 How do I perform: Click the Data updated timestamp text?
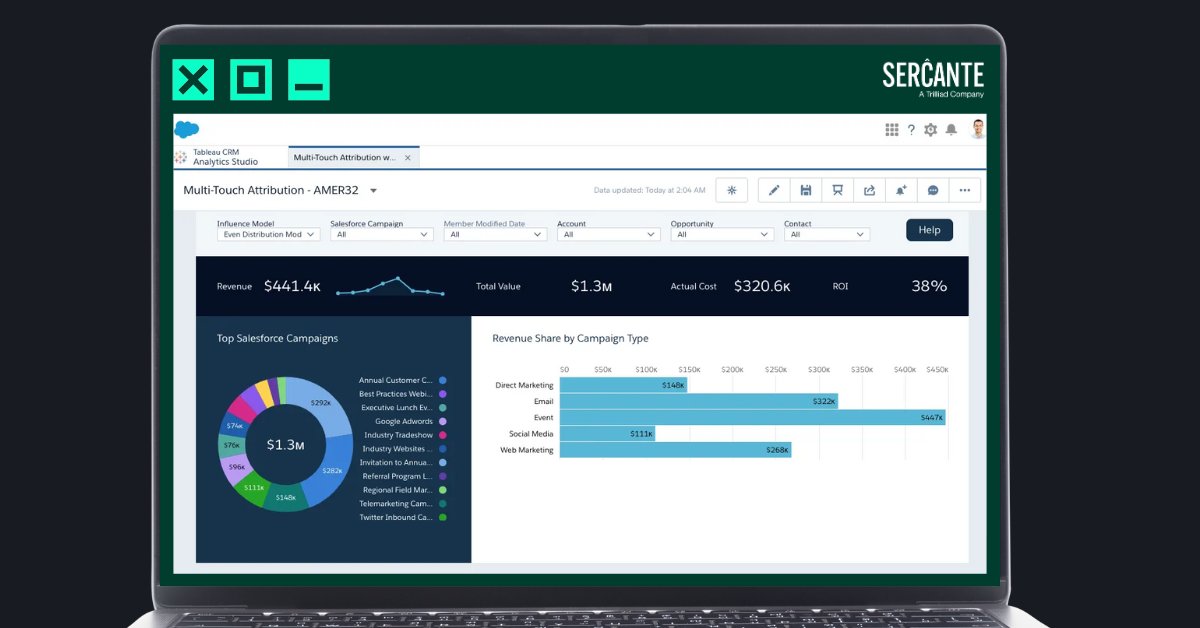pos(650,190)
